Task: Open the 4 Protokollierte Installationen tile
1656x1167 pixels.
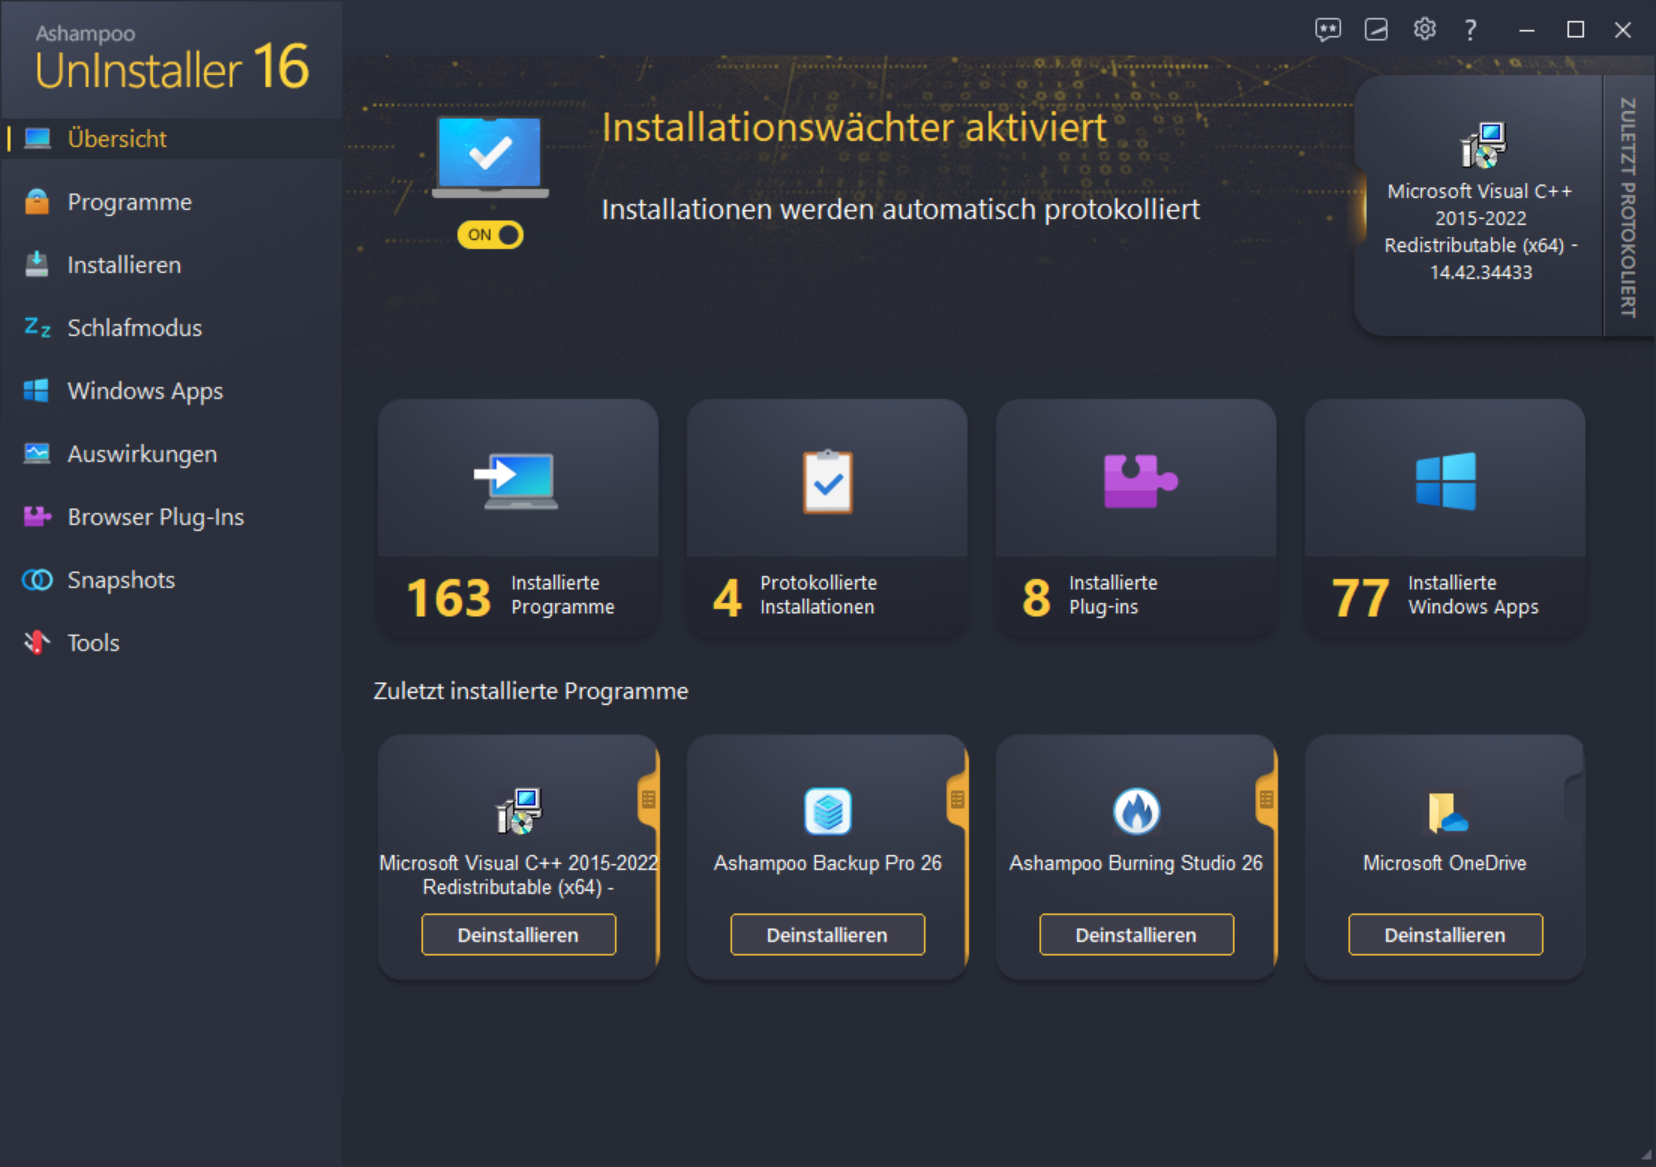Action: (x=826, y=517)
